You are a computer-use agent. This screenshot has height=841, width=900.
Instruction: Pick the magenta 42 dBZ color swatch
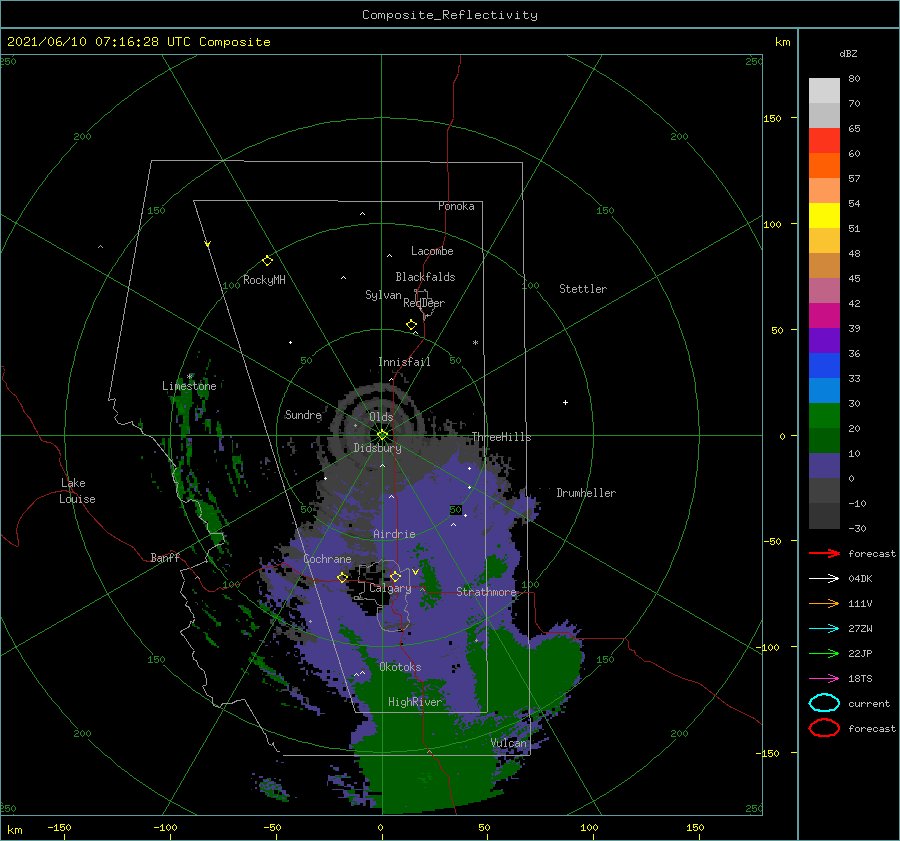click(x=824, y=316)
